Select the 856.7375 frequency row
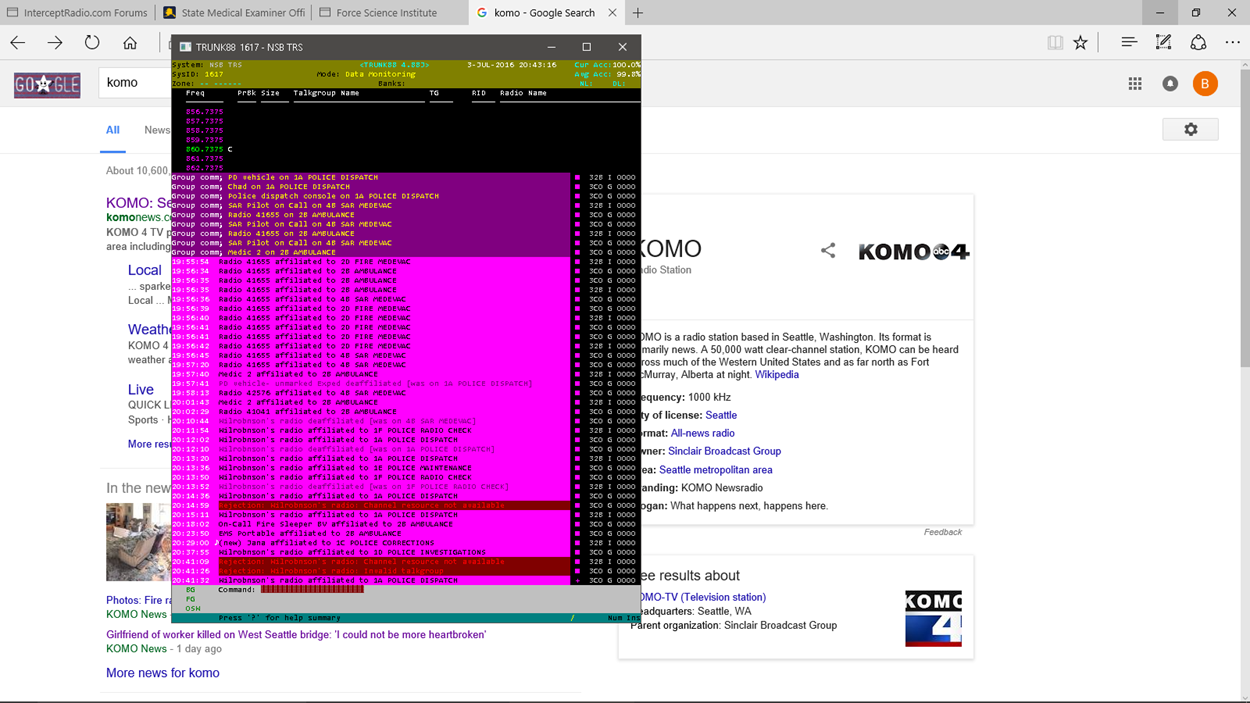This screenshot has width=1250, height=703. [x=204, y=112]
